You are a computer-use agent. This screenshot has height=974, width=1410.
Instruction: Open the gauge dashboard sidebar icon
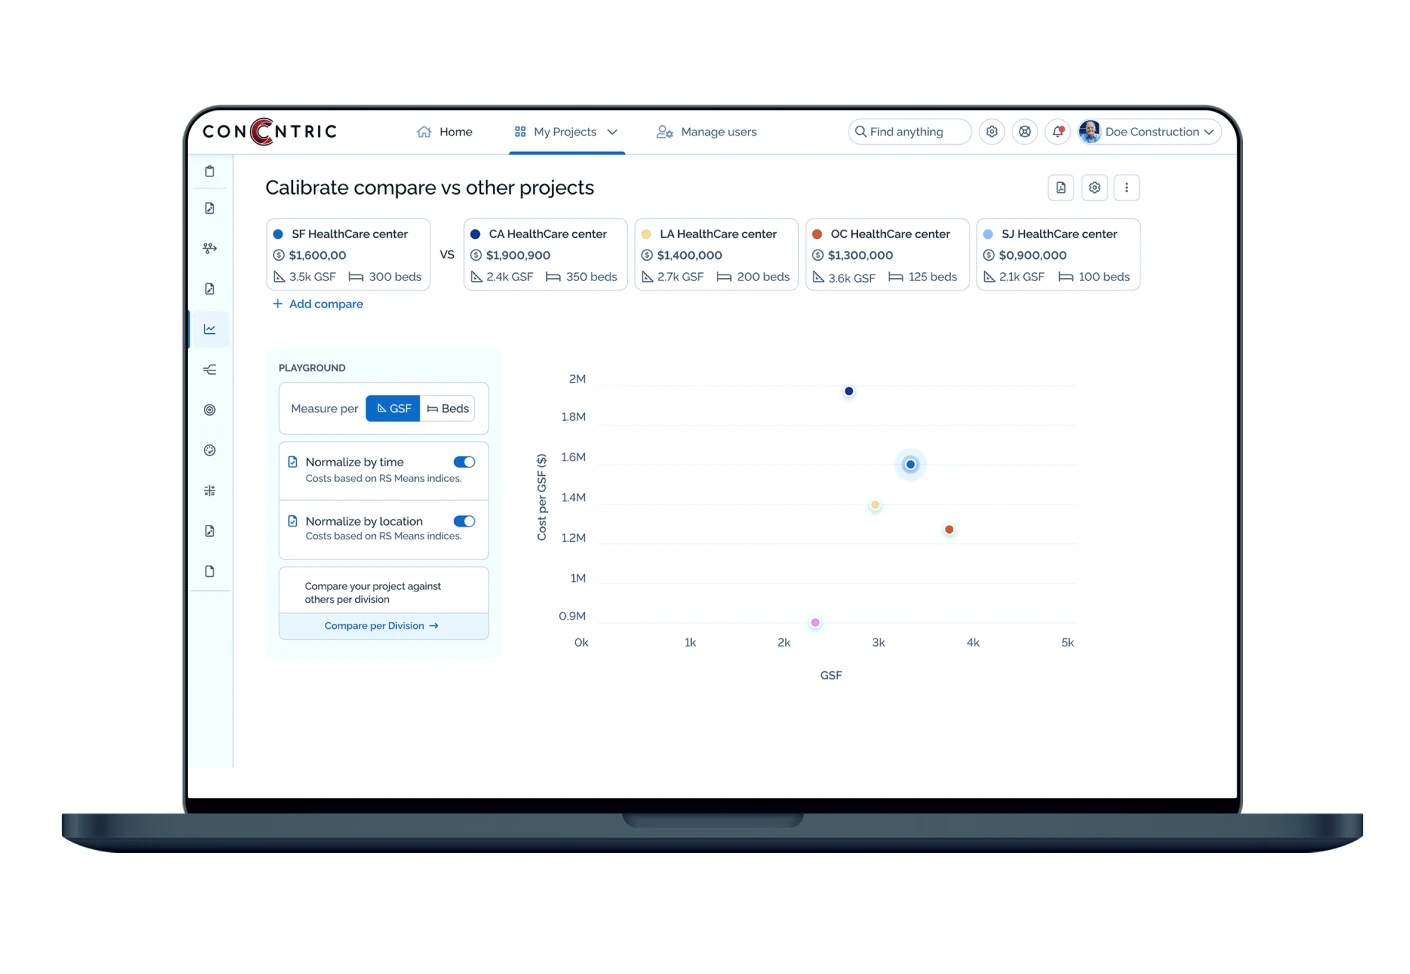tap(209, 450)
